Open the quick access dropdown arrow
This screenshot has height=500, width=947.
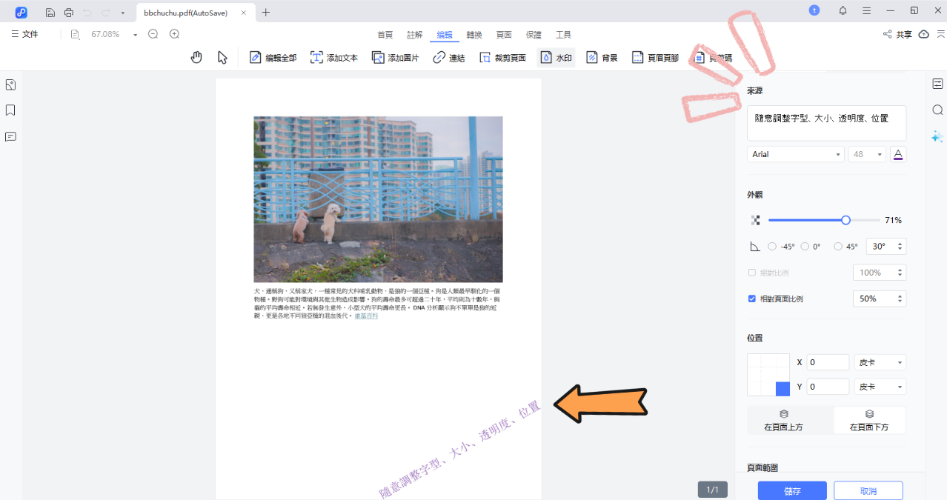click(x=123, y=13)
